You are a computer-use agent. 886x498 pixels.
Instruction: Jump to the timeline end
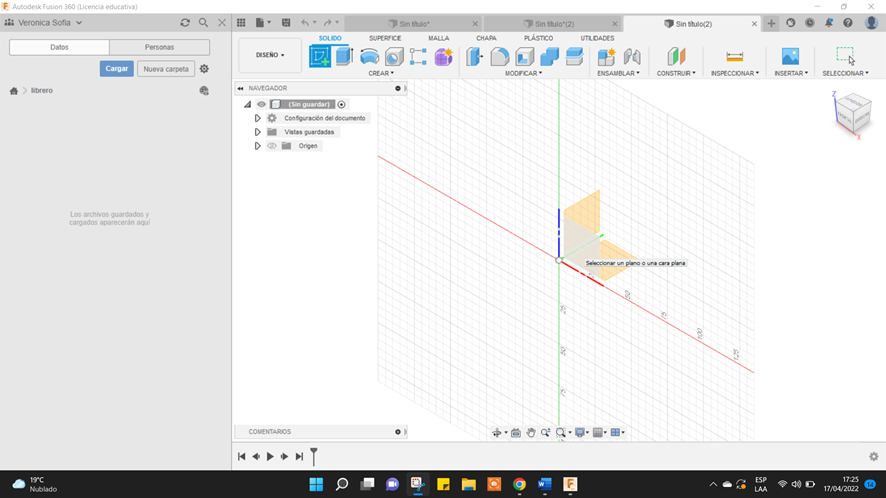pos(299,456)
